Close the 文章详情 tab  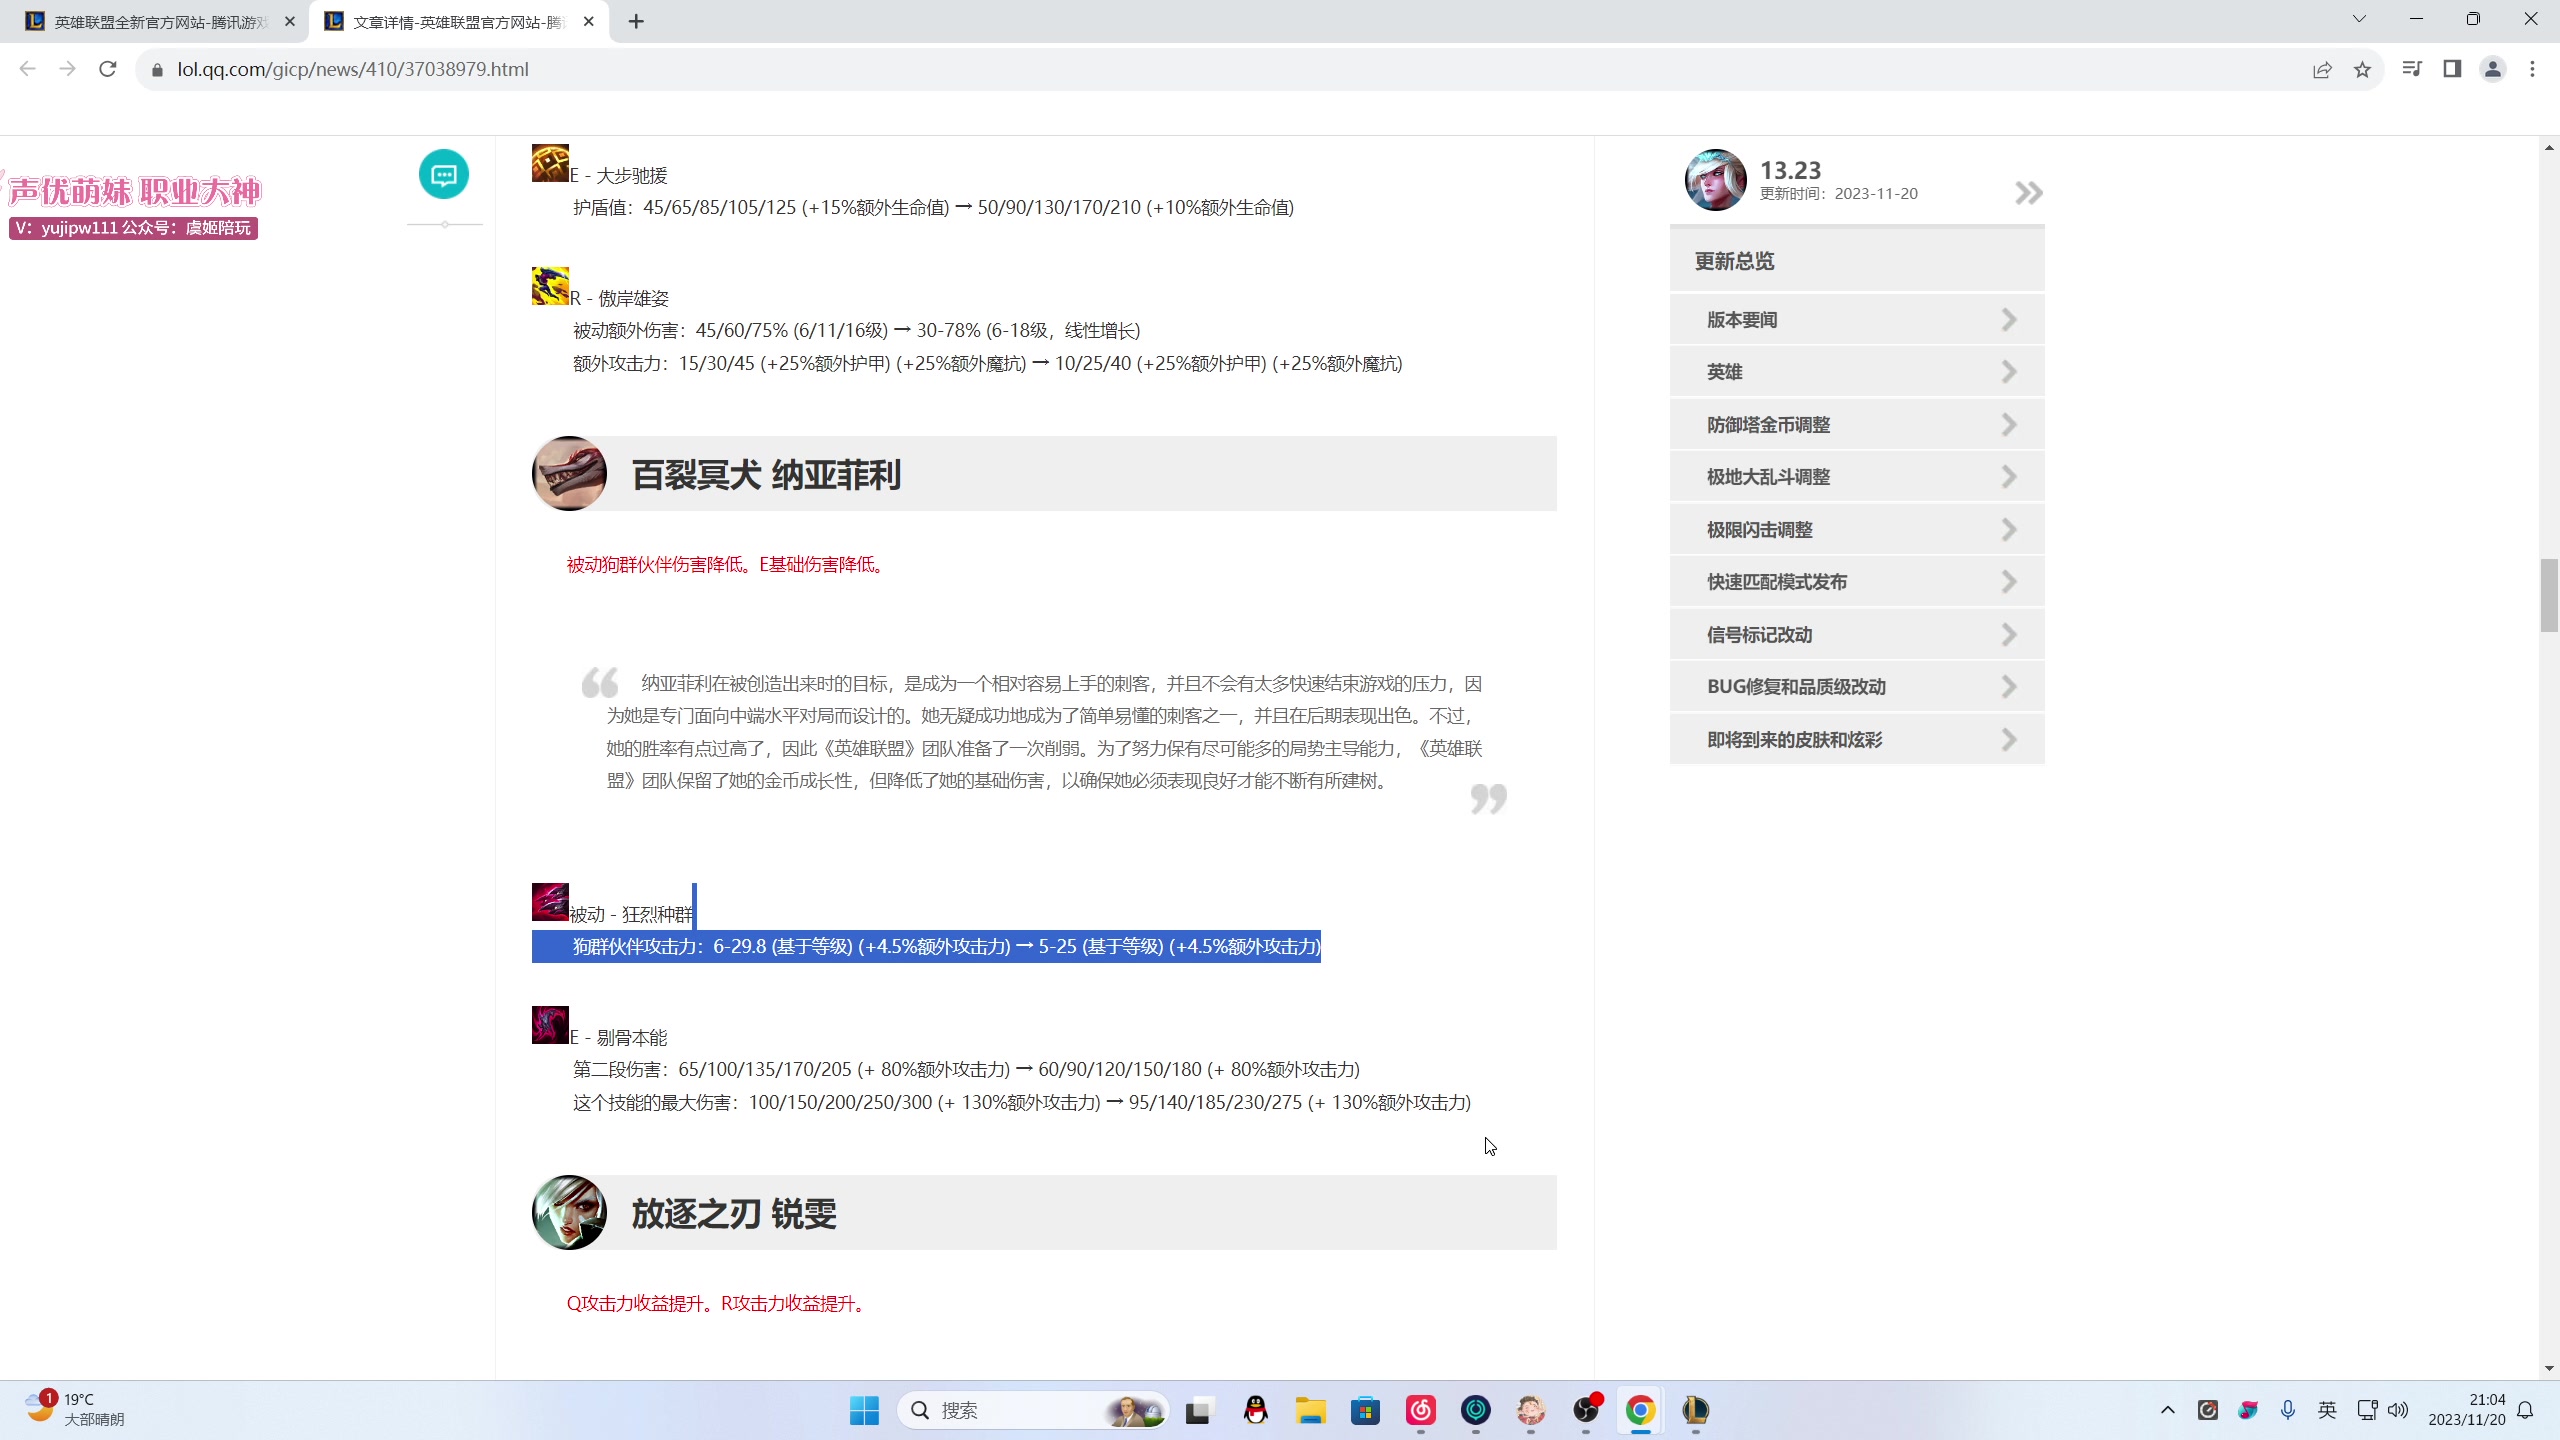click(x=589, y=21)
